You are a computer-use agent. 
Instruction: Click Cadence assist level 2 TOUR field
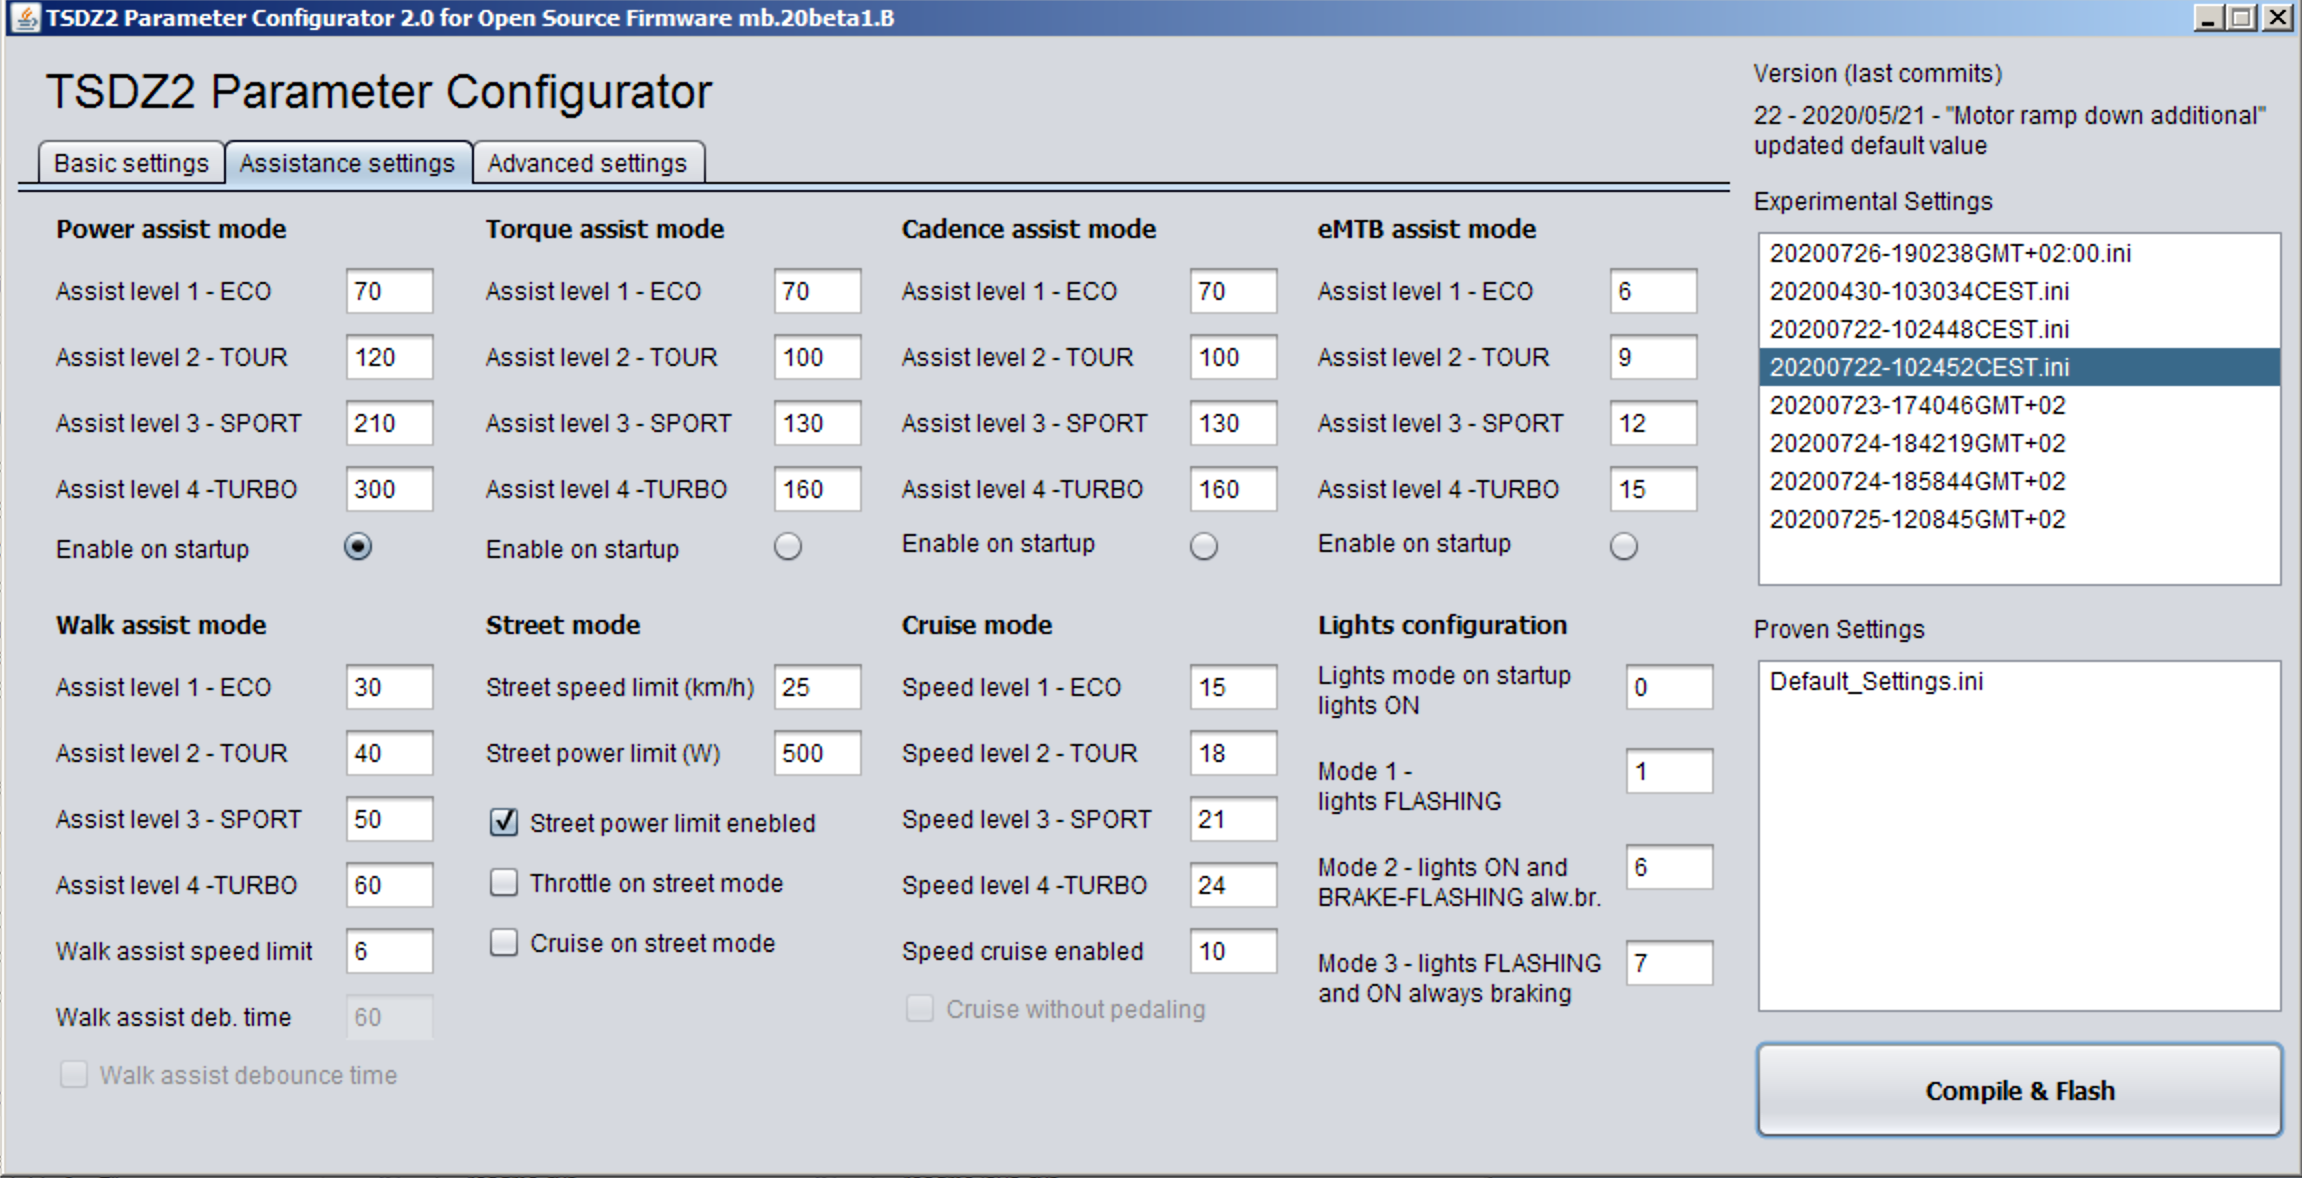[1234, 357]
